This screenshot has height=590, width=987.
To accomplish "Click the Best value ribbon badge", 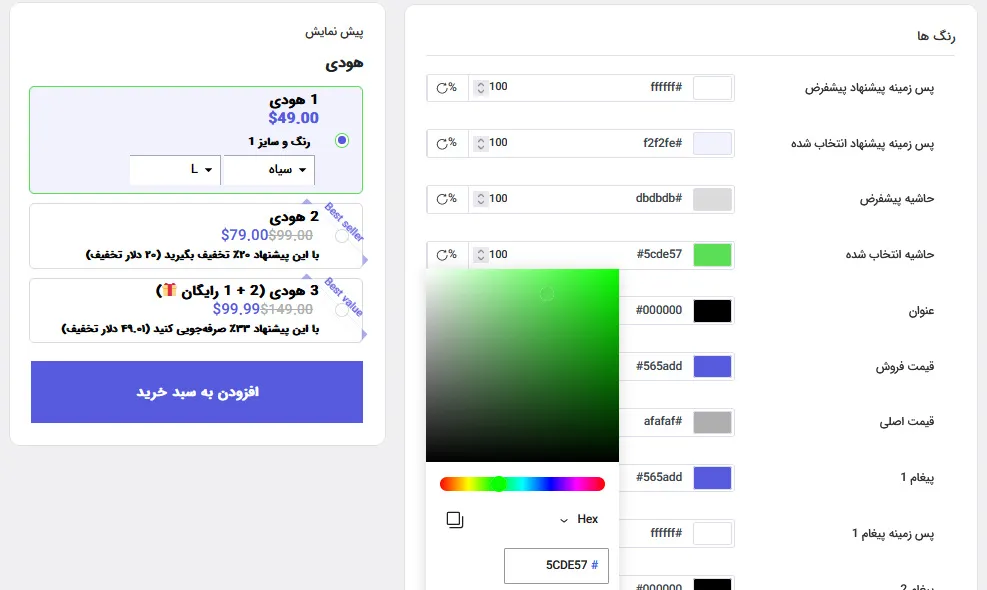I will tap(344, 297).
